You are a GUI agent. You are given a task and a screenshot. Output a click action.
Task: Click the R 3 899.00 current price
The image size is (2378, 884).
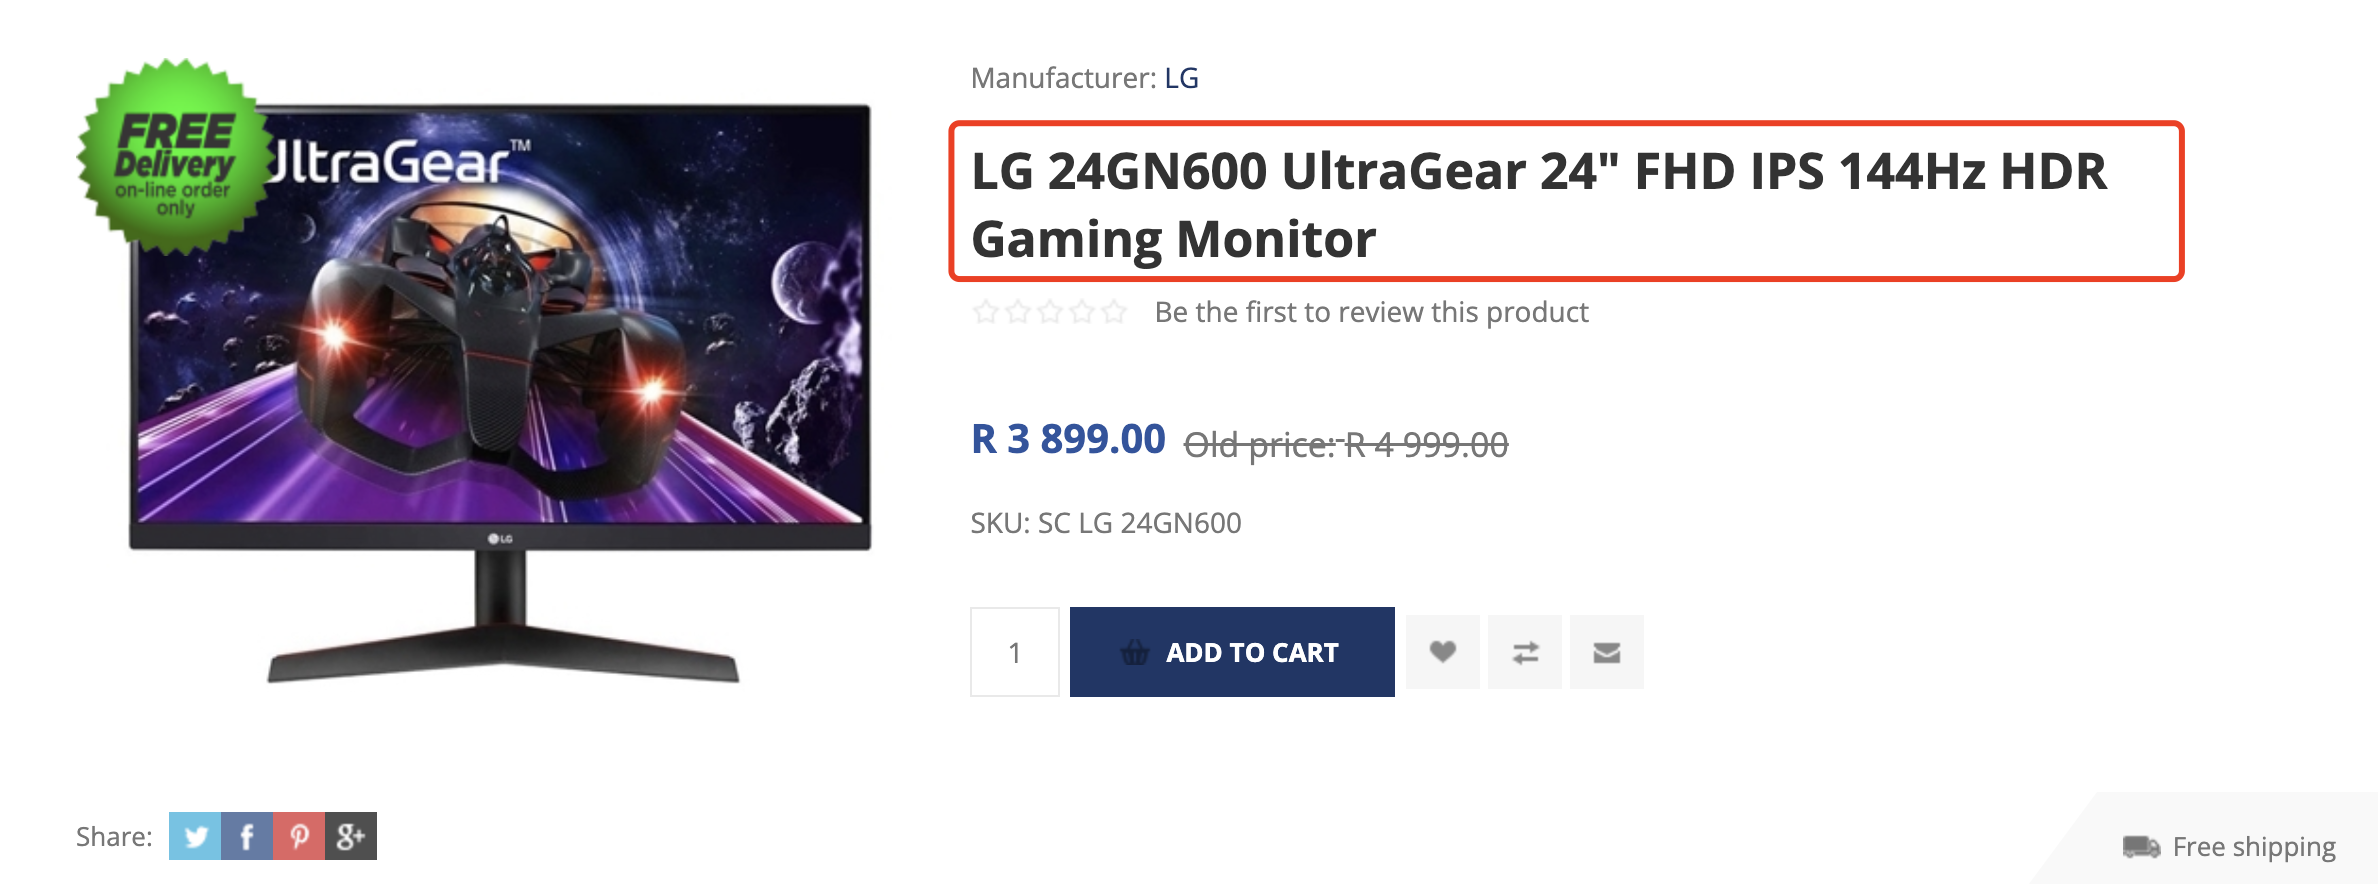tap(1068, 439)
